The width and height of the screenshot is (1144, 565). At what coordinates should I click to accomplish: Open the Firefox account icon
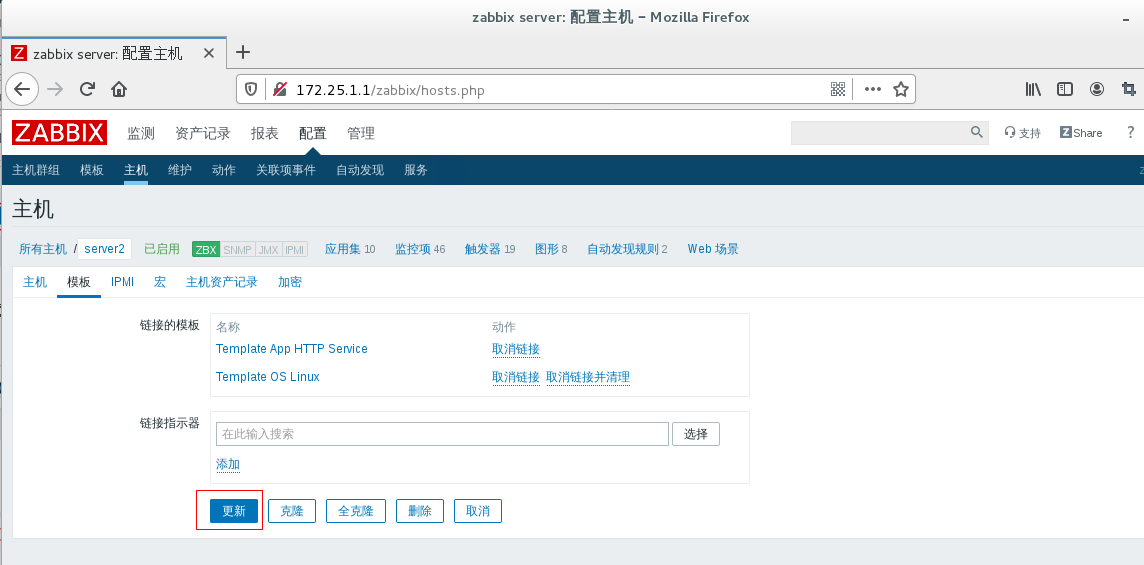pyautogui.click(x=1097, y=89)
